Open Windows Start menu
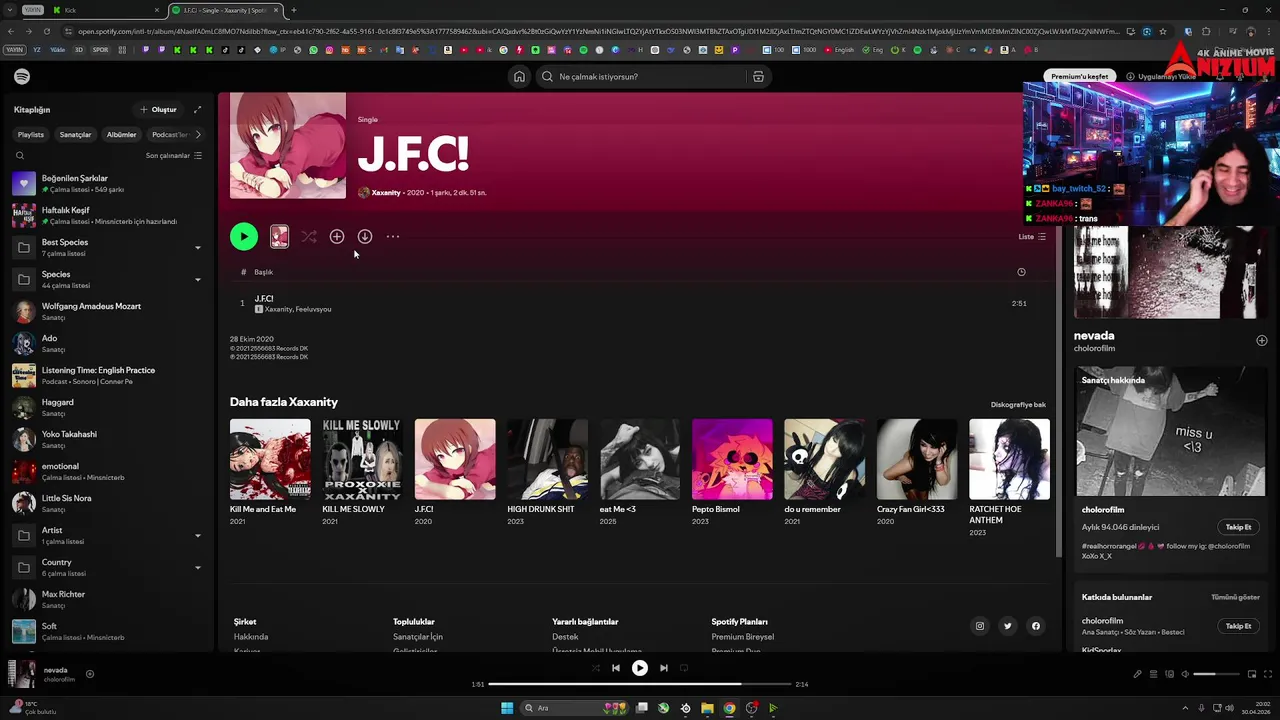This screenshot has height=720, width=1280. coord(507,708)
